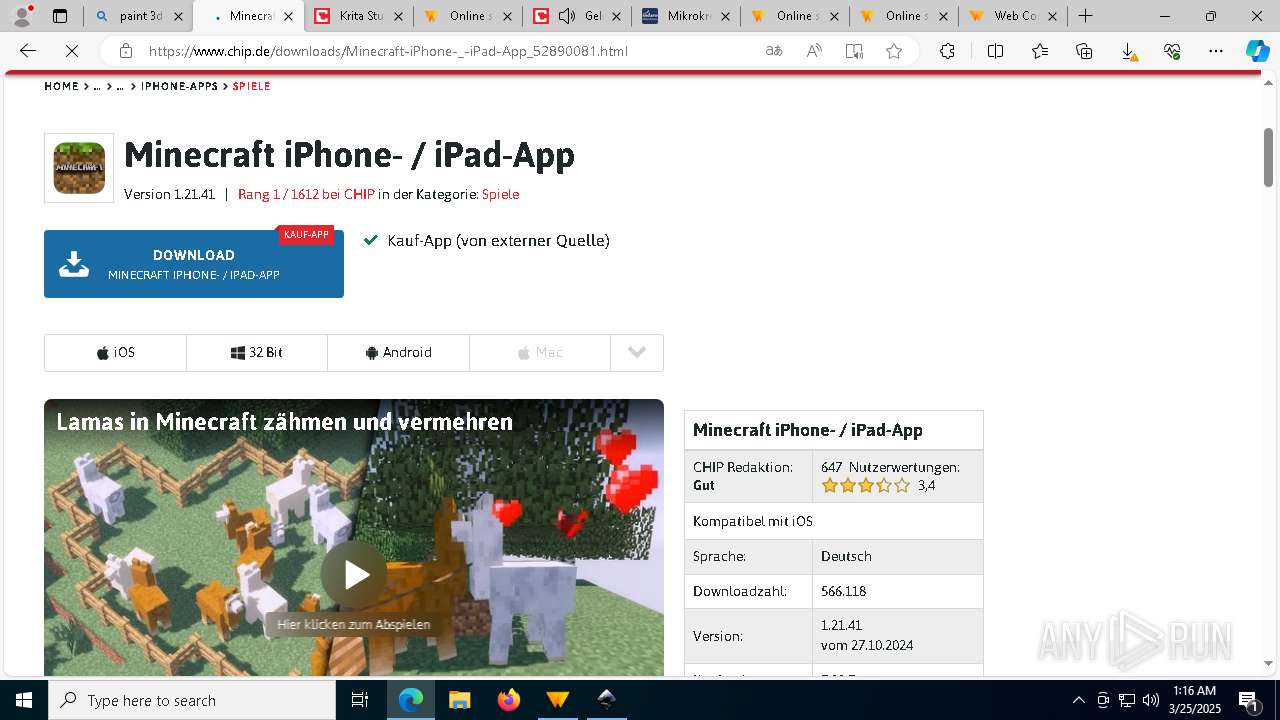View site information lock icon

pyautogui.click(x=125, y=51)
